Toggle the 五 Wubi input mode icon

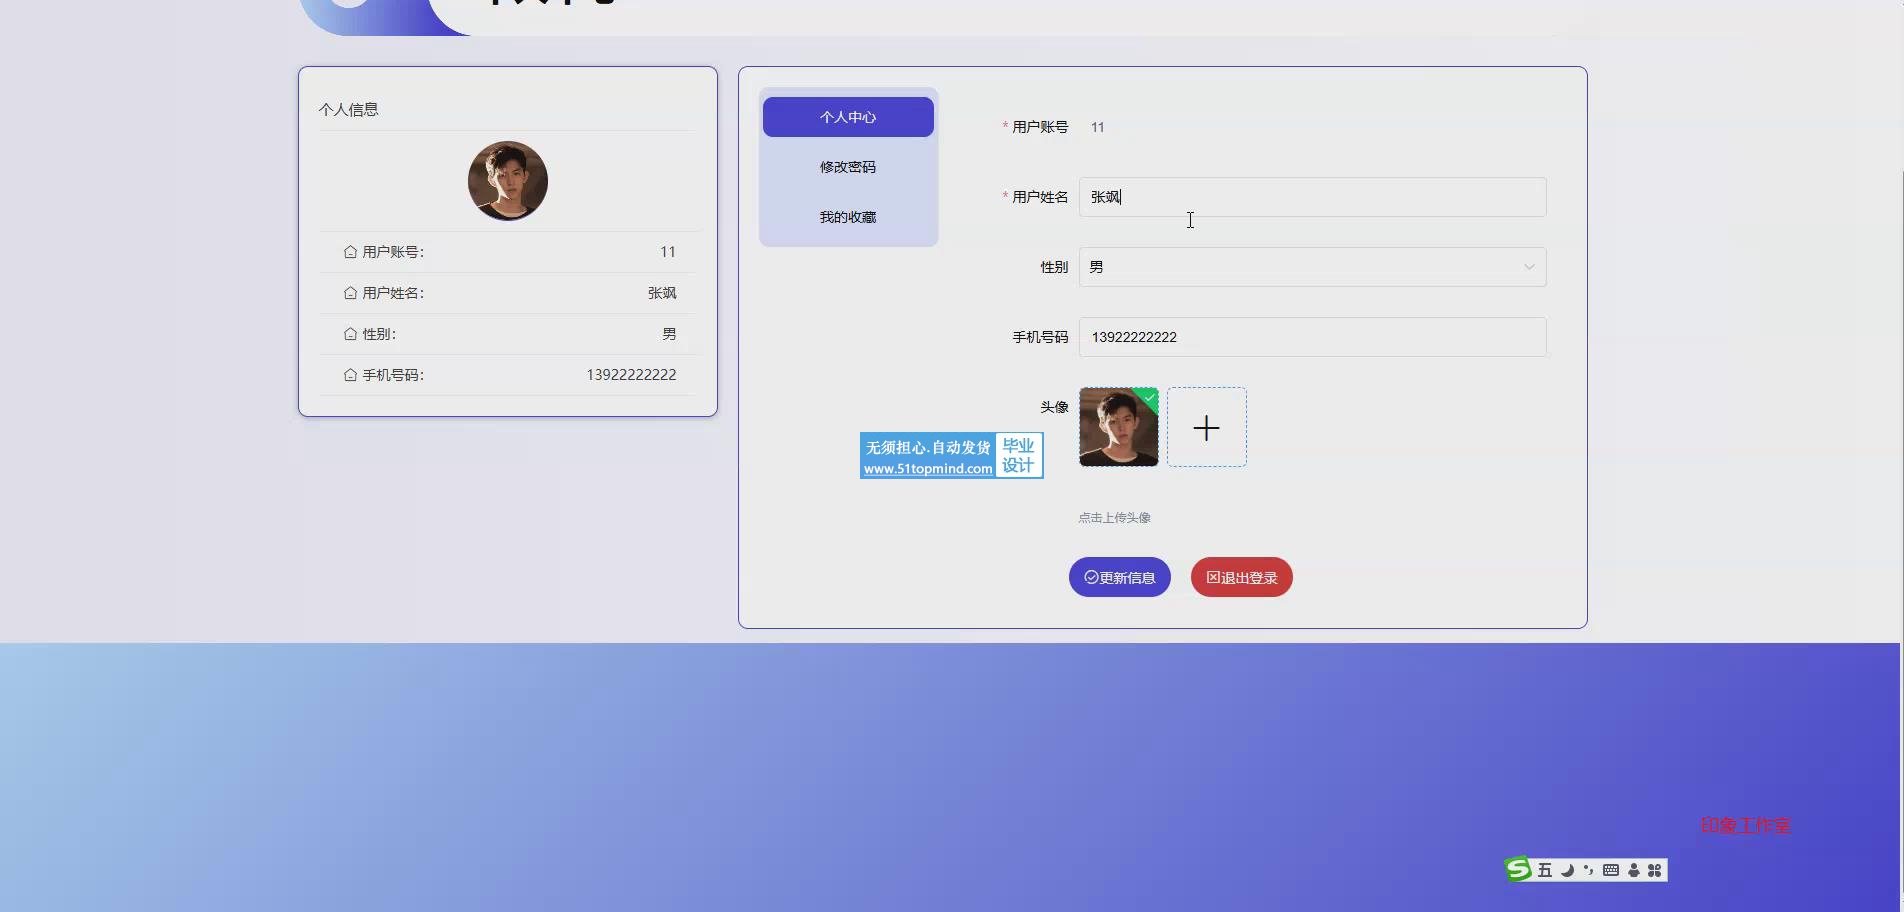(1545, 870)
